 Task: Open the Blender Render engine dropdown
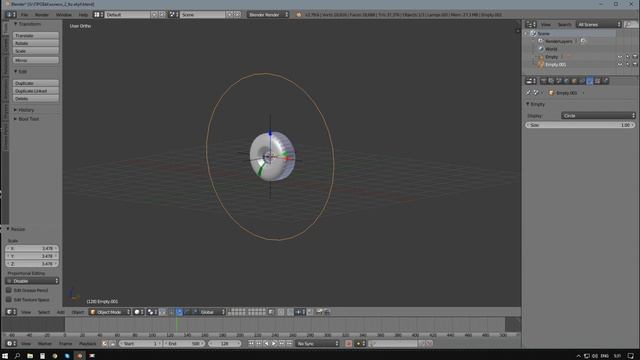[268, 15]
